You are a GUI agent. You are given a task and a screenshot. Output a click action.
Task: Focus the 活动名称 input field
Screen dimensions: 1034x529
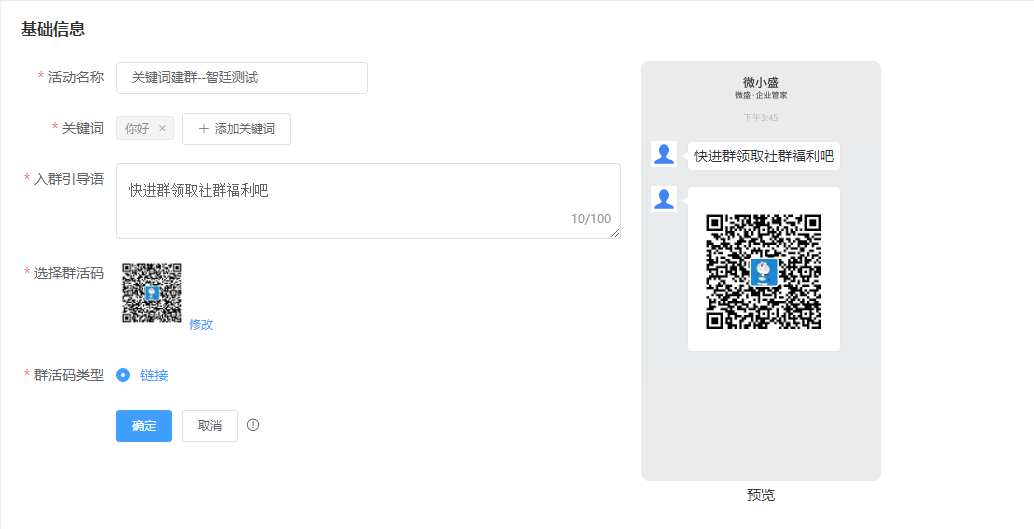pyautogui.click(x=241, y=78)
